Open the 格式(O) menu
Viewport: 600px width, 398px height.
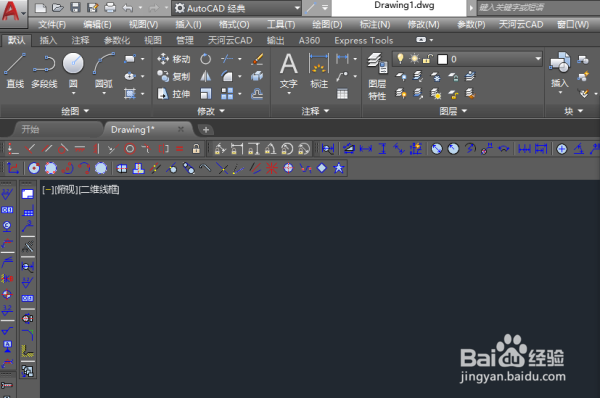coord(234,24)
